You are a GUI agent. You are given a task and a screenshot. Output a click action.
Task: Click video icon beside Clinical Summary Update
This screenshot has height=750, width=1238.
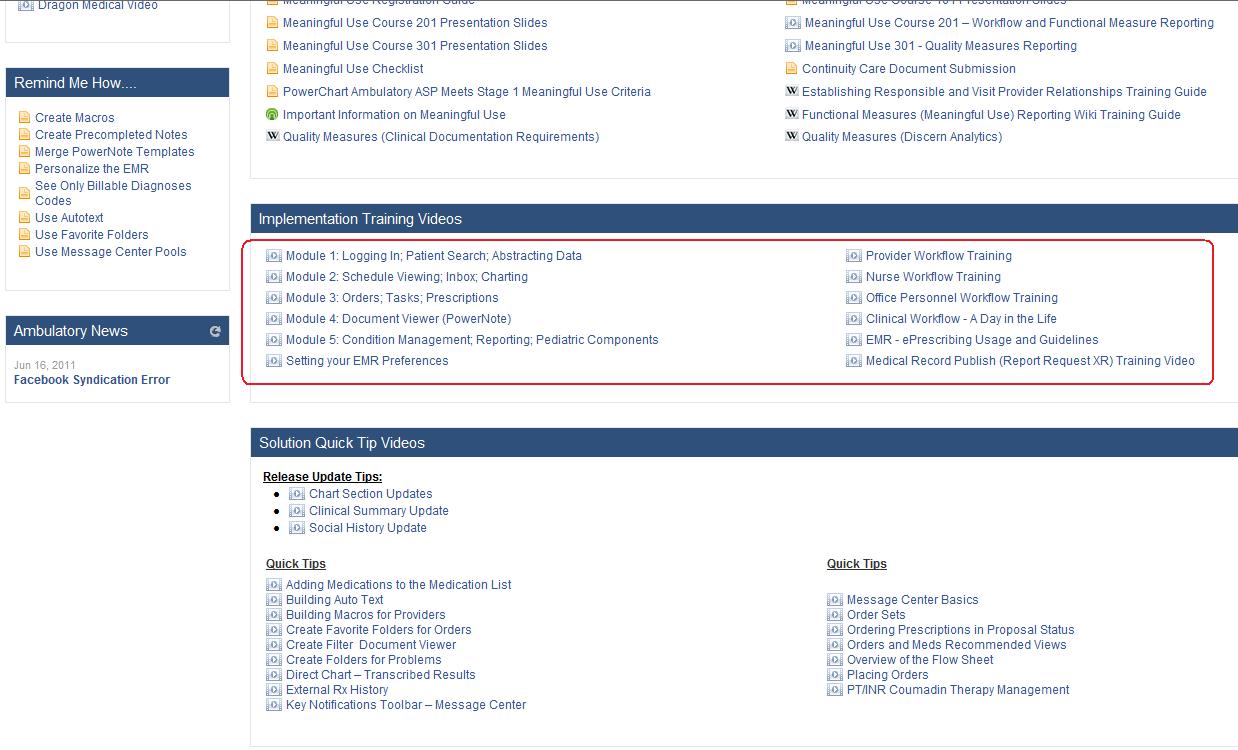(x=297, y=511)
